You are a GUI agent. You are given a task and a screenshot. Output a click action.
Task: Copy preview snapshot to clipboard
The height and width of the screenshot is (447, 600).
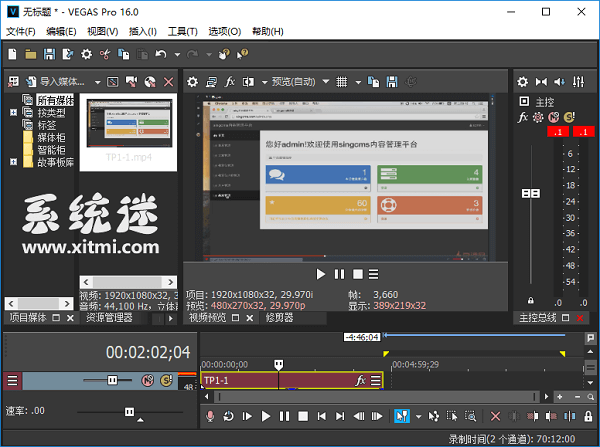(x=373, y=82)
